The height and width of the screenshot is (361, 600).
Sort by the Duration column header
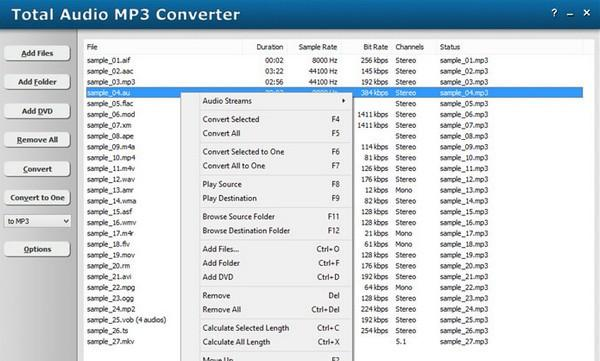click(269, 47)
